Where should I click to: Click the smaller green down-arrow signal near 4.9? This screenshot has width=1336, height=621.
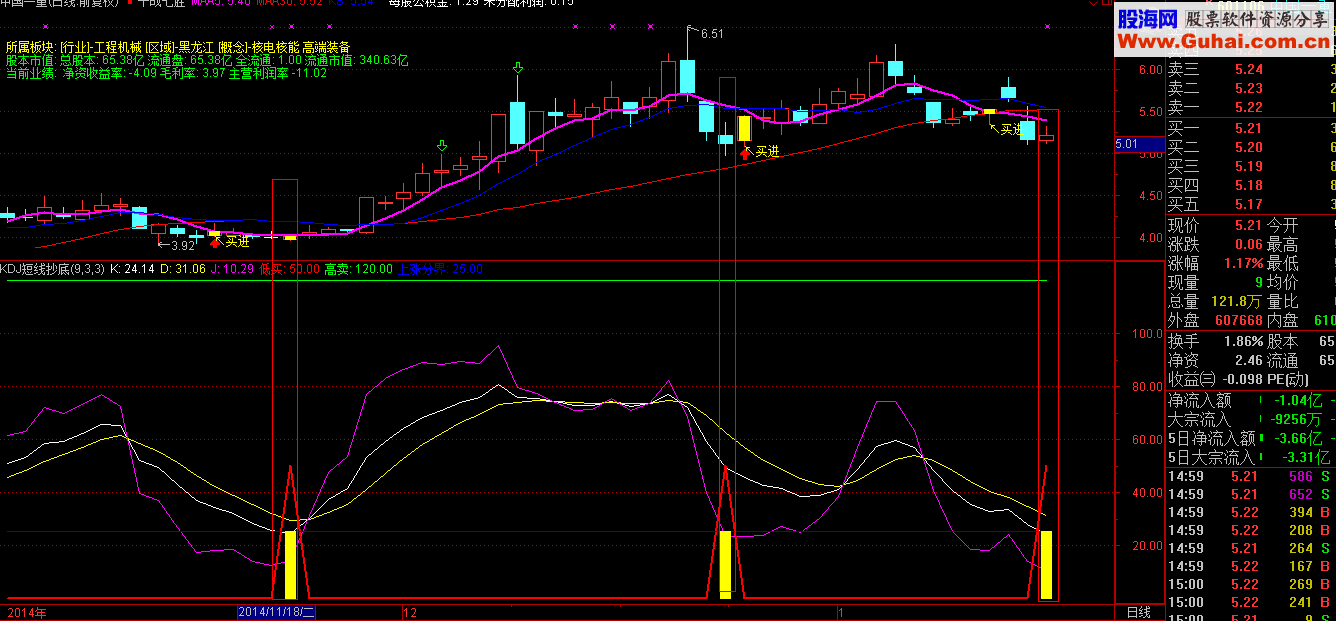[x=442, y=147]
